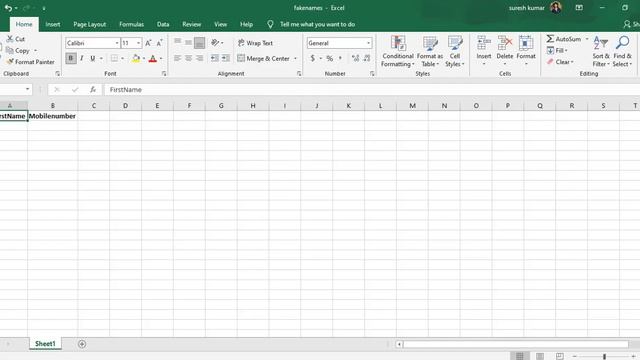640x360 pixels.
Task: Open the Clear dropdown
Action: click(560, 62)
